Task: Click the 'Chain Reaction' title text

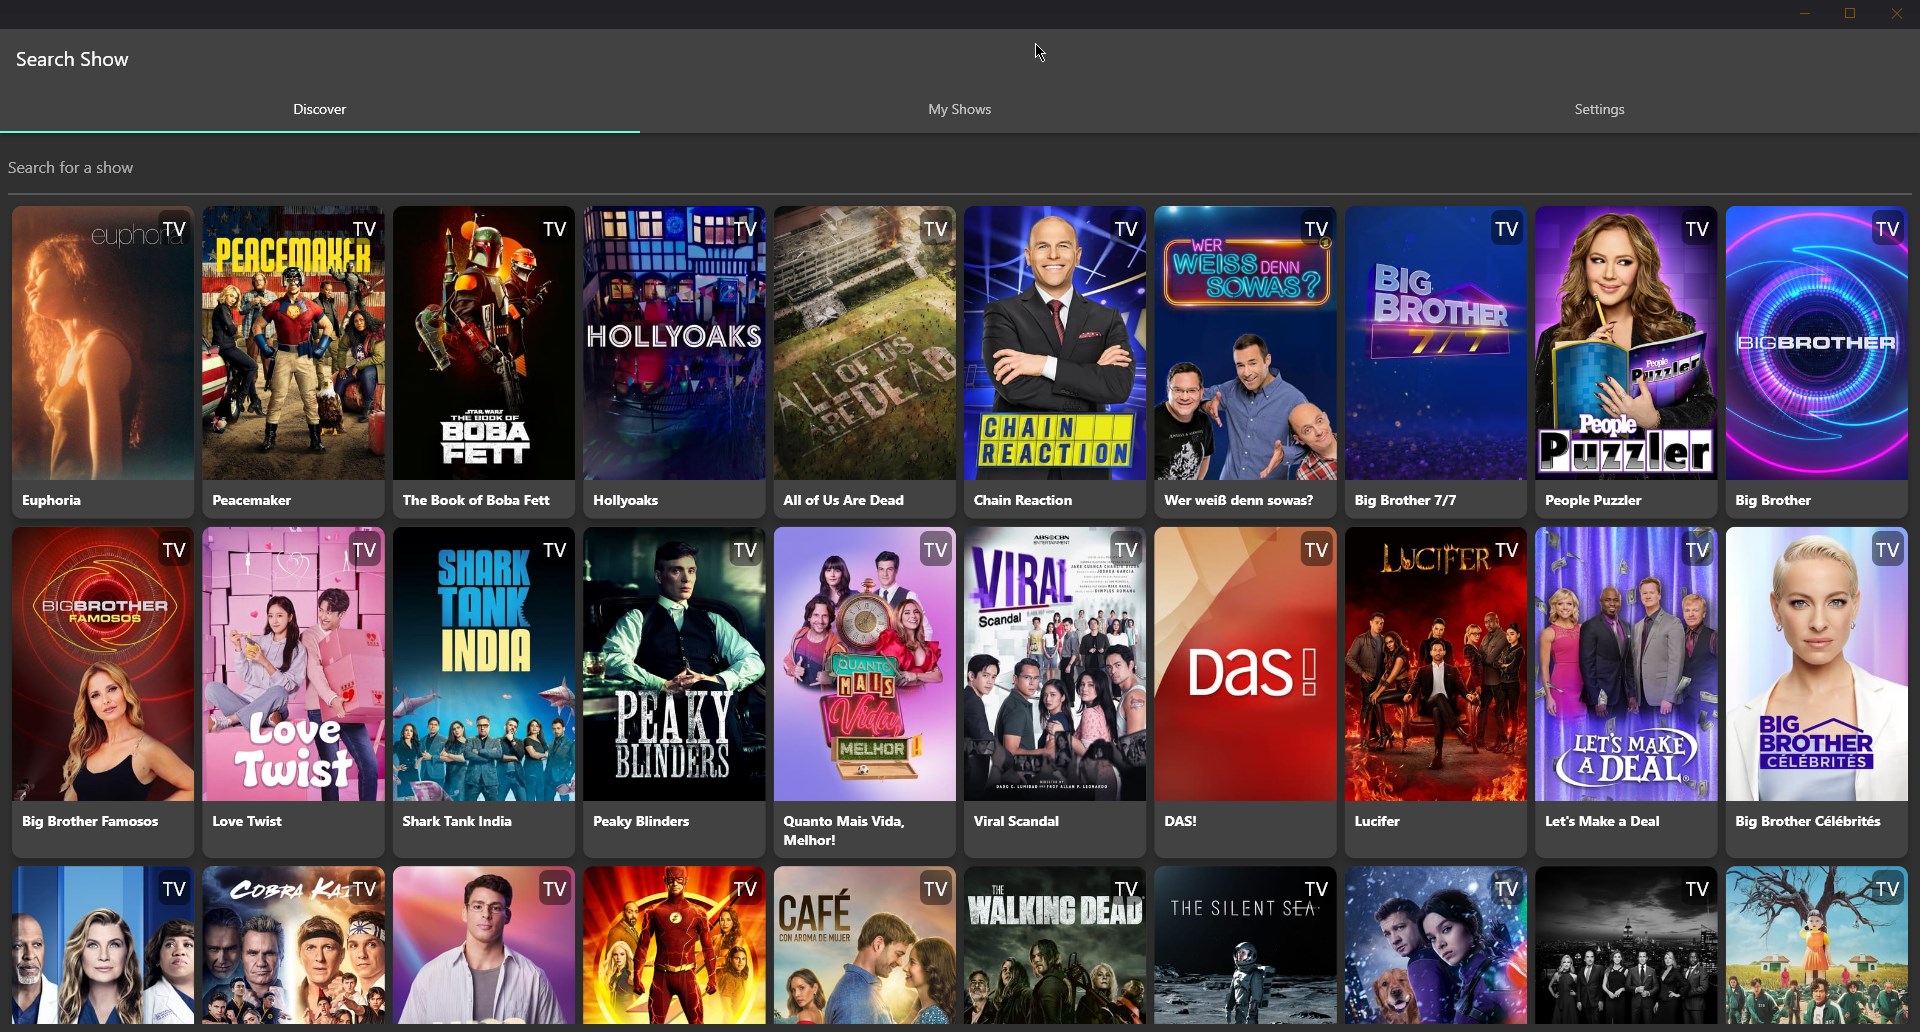Action: (x=1022, y=500)
